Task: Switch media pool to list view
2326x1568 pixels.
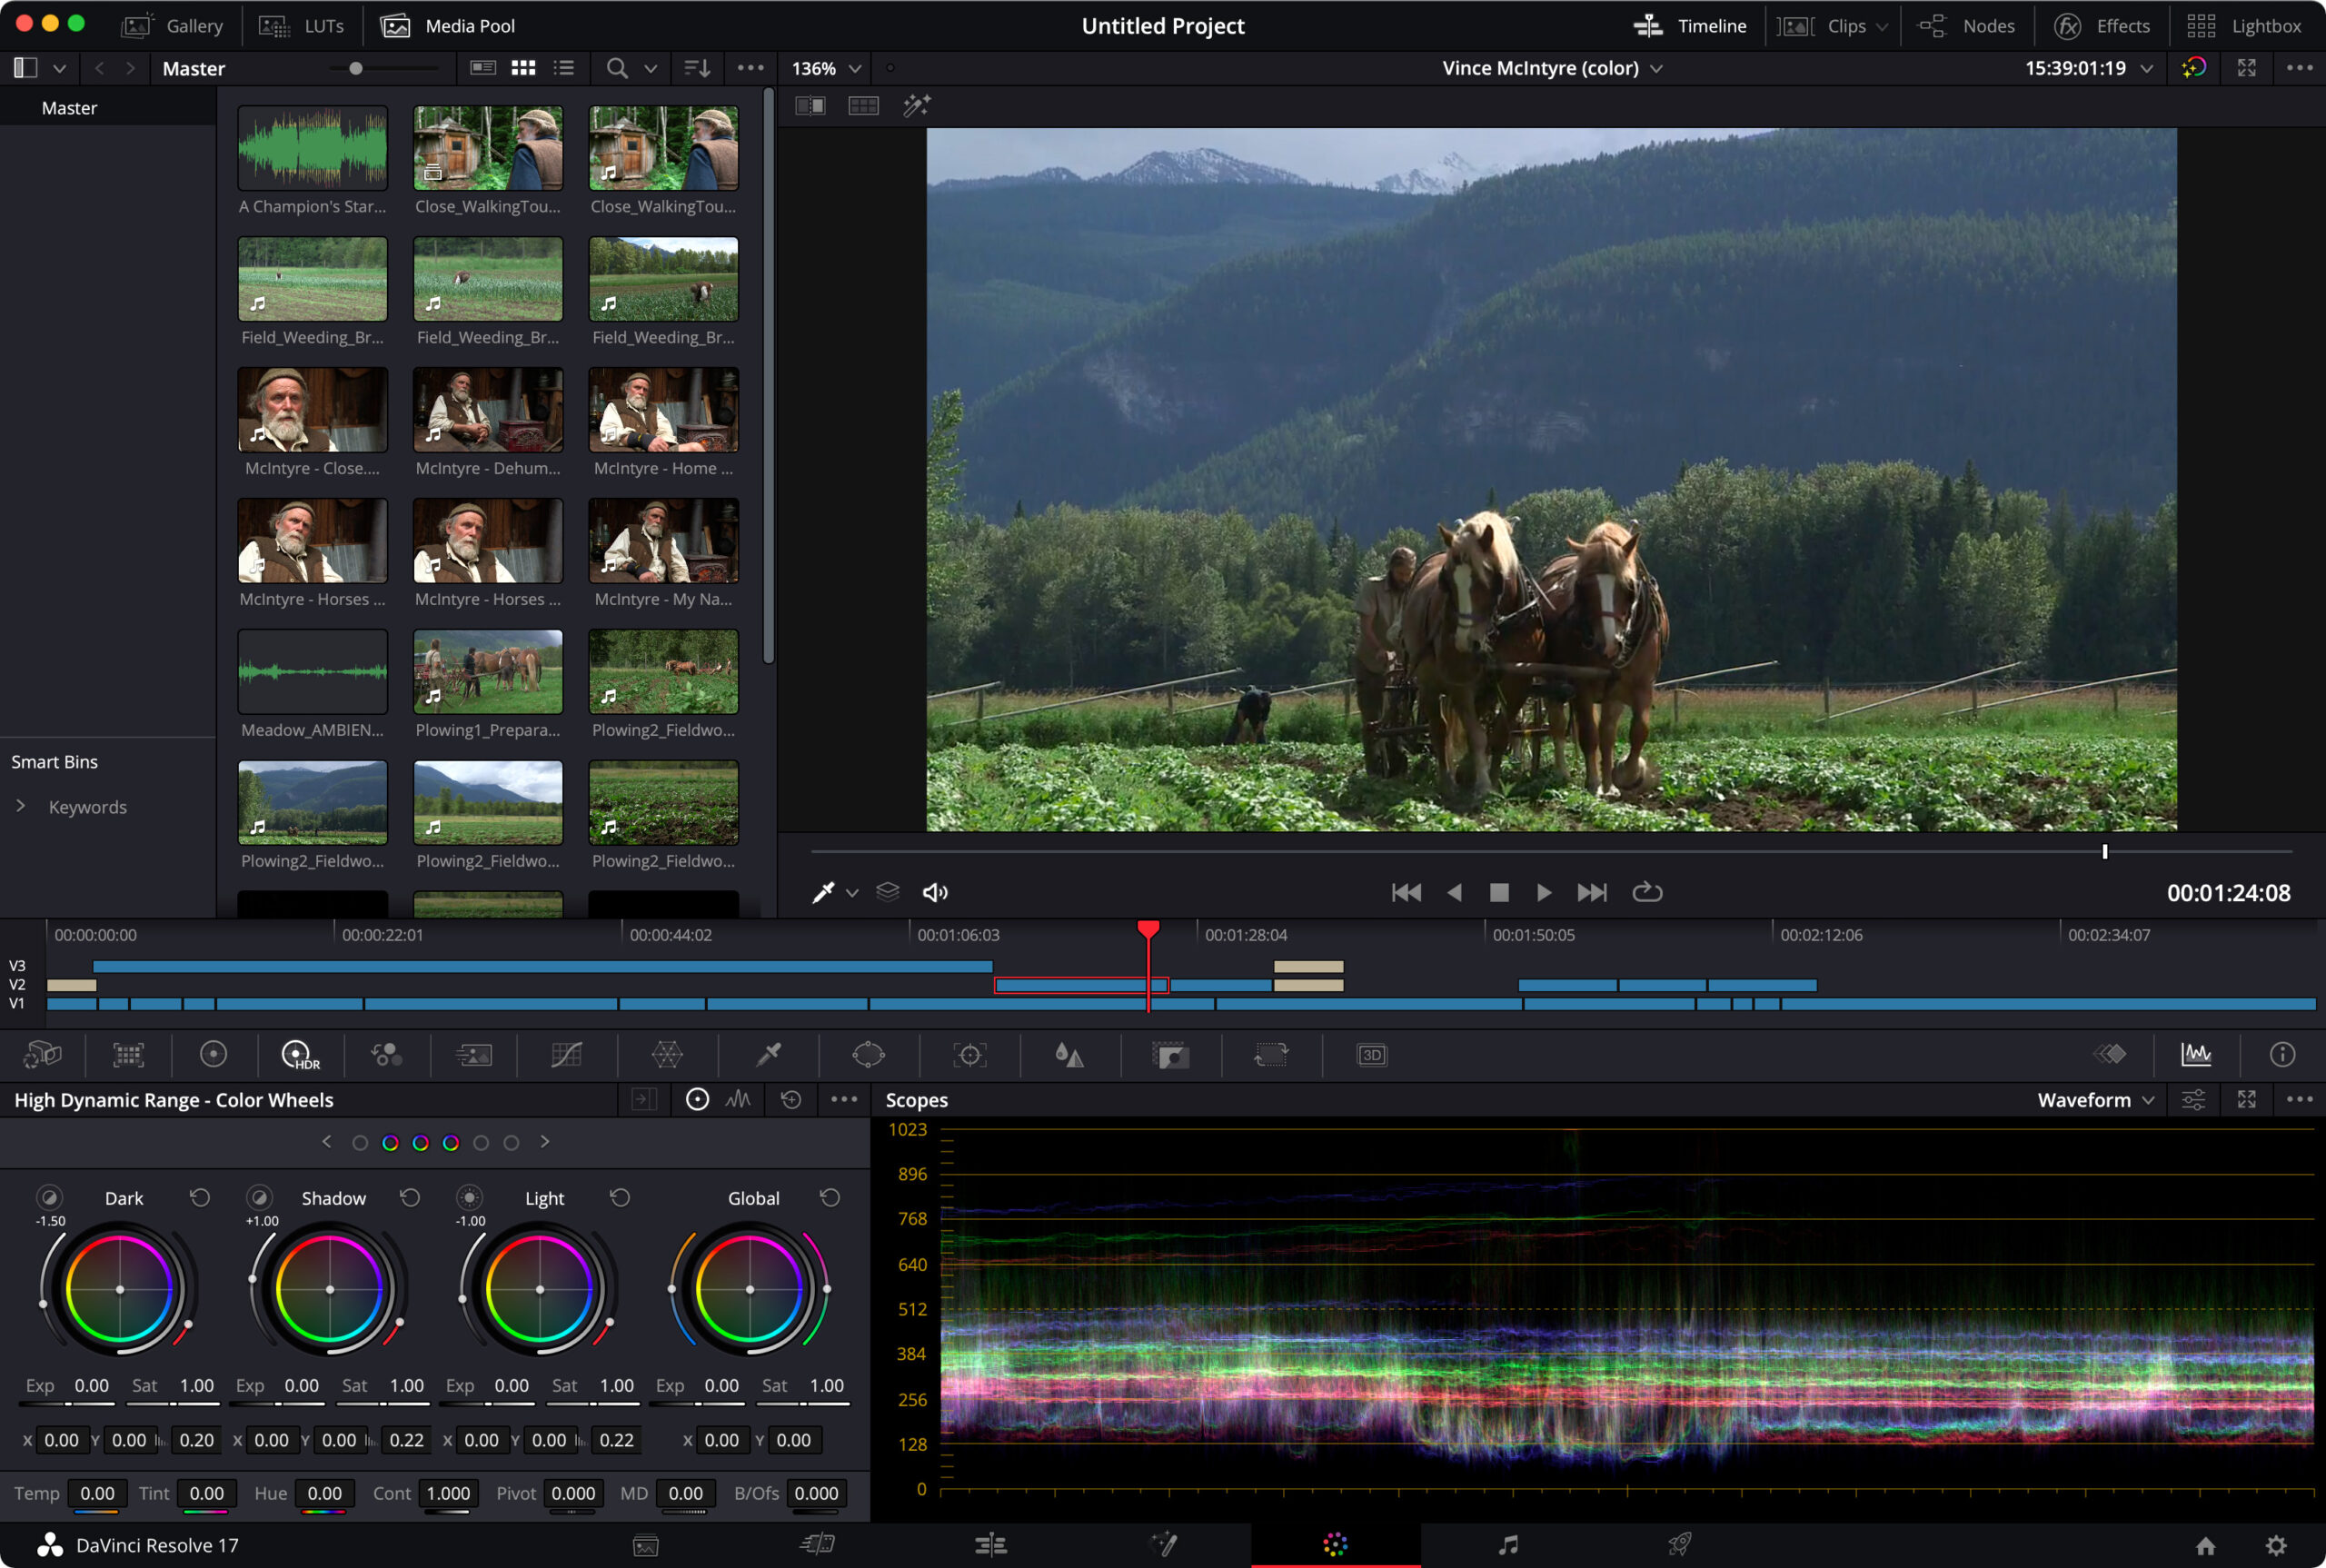Action: click(564, 68)
